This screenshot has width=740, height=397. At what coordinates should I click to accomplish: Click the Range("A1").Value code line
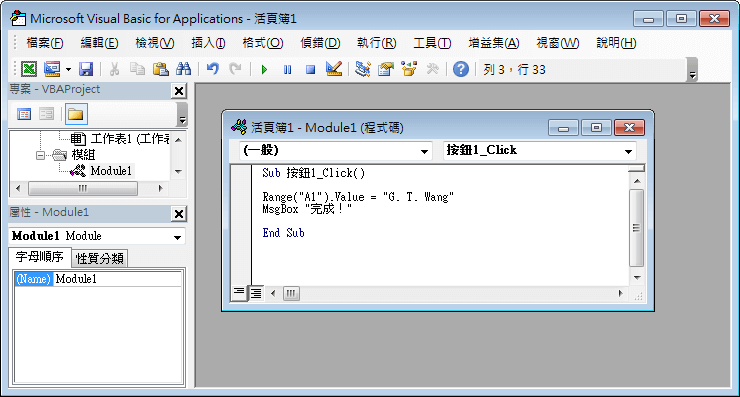pos(358,197)
